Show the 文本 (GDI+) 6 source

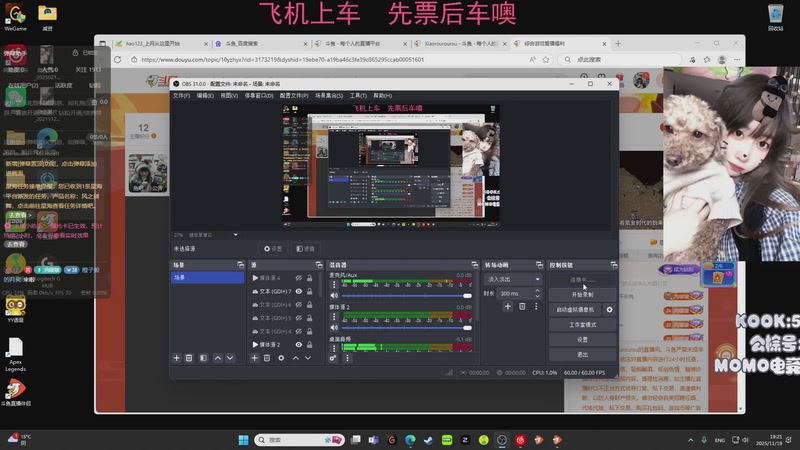pos(299,305)
